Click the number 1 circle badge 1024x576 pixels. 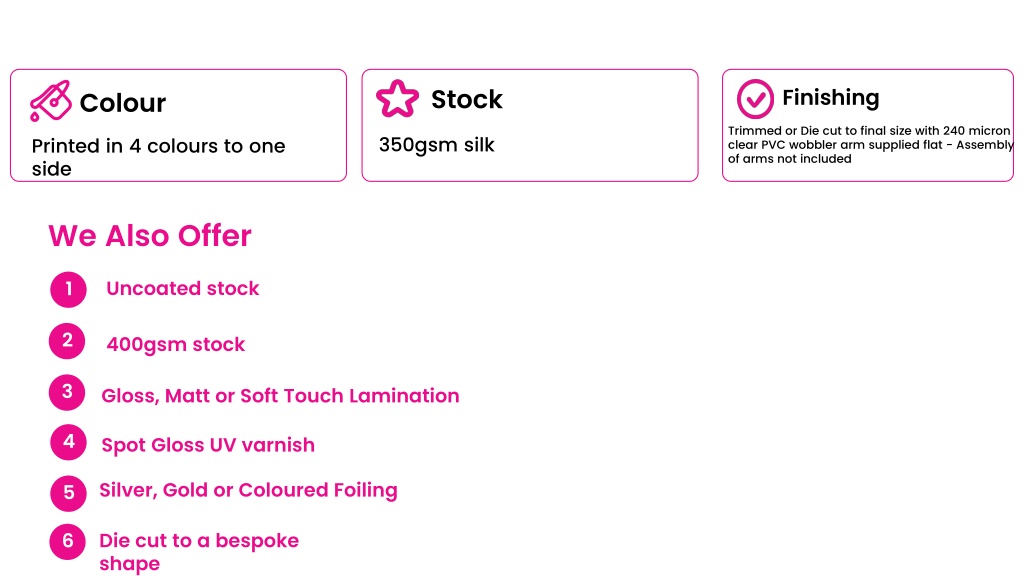[x=69, y=289]
